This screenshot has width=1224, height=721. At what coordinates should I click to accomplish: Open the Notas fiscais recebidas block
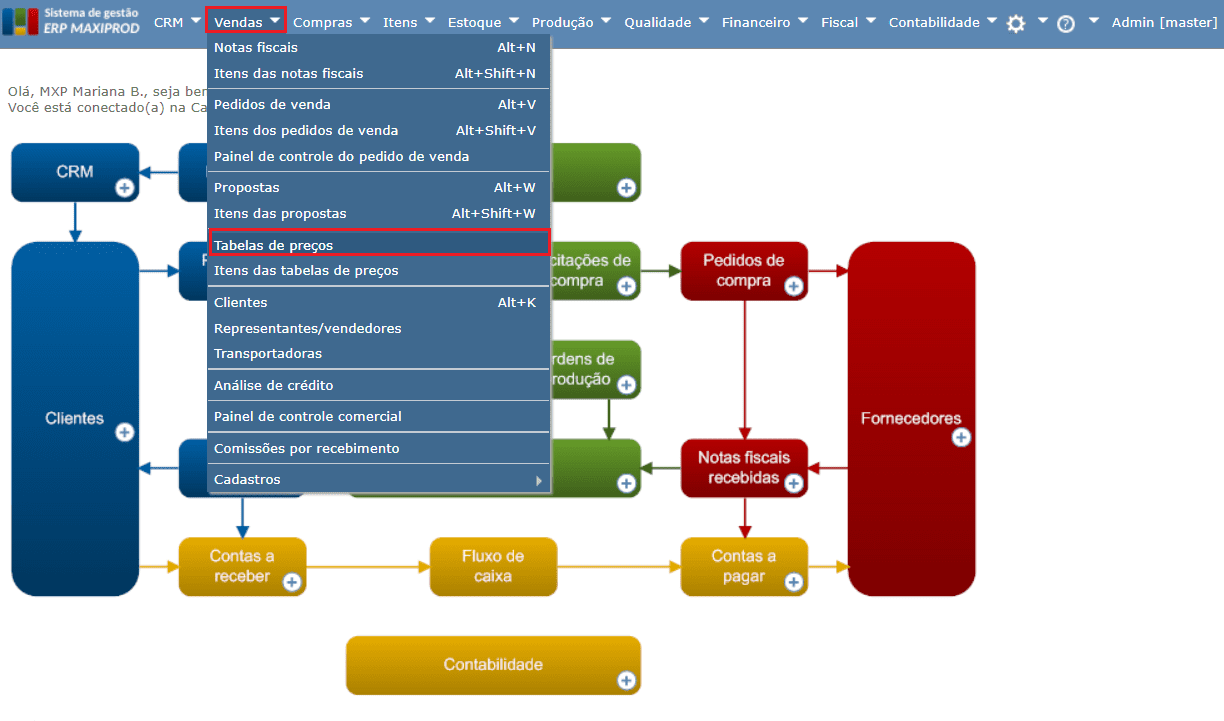744,468
